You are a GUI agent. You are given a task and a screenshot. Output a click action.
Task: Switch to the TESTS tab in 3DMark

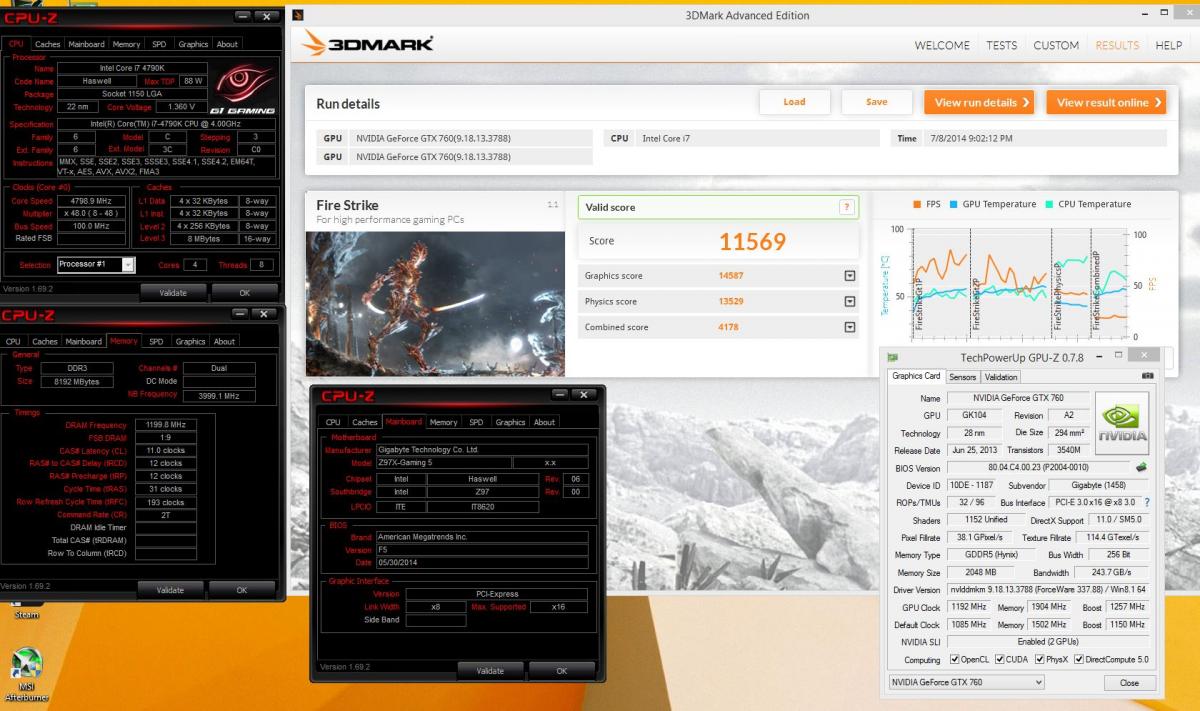[x=1002, y=45]
